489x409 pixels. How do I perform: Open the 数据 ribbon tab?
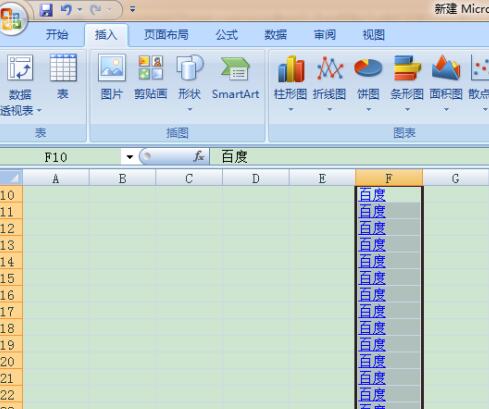[x=276, y=35]
